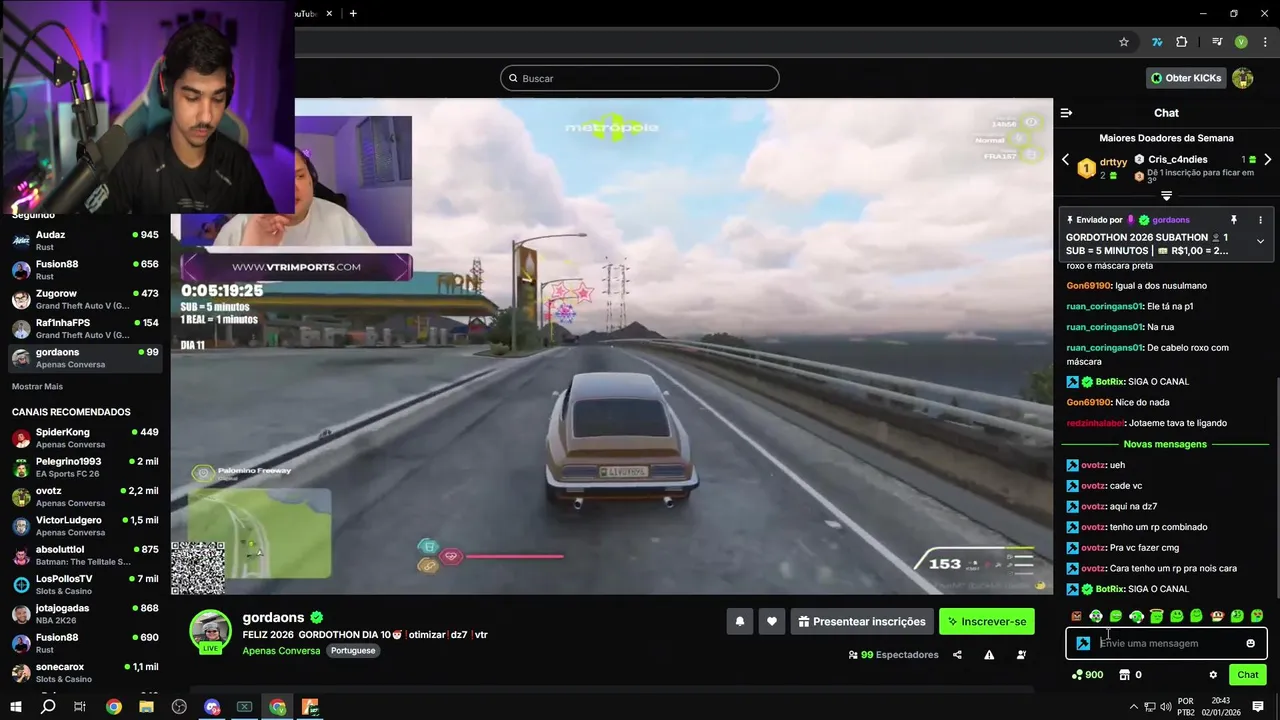Open a new browser tab with the plus

353,13
